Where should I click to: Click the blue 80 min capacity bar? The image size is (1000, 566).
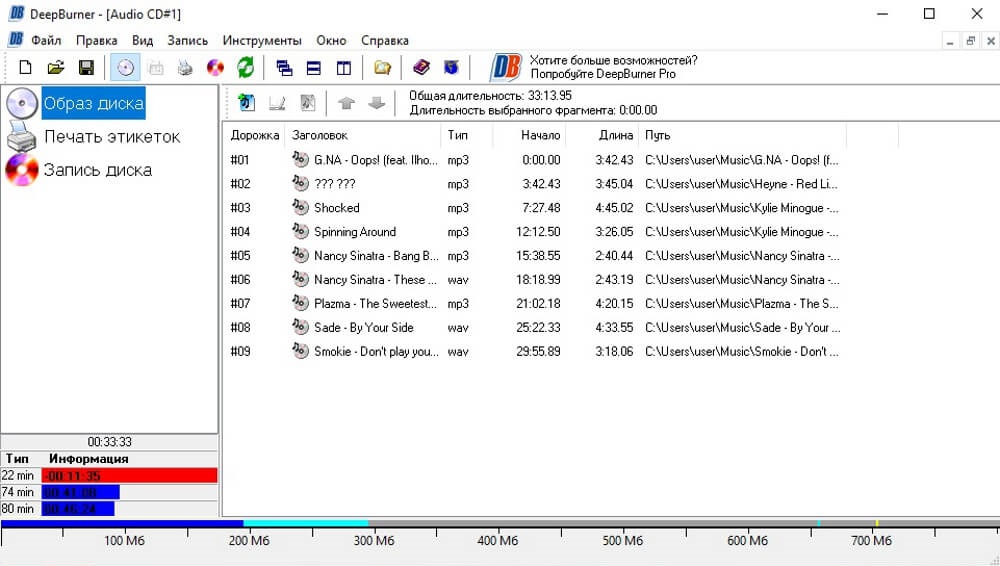(x=78, y=509)
